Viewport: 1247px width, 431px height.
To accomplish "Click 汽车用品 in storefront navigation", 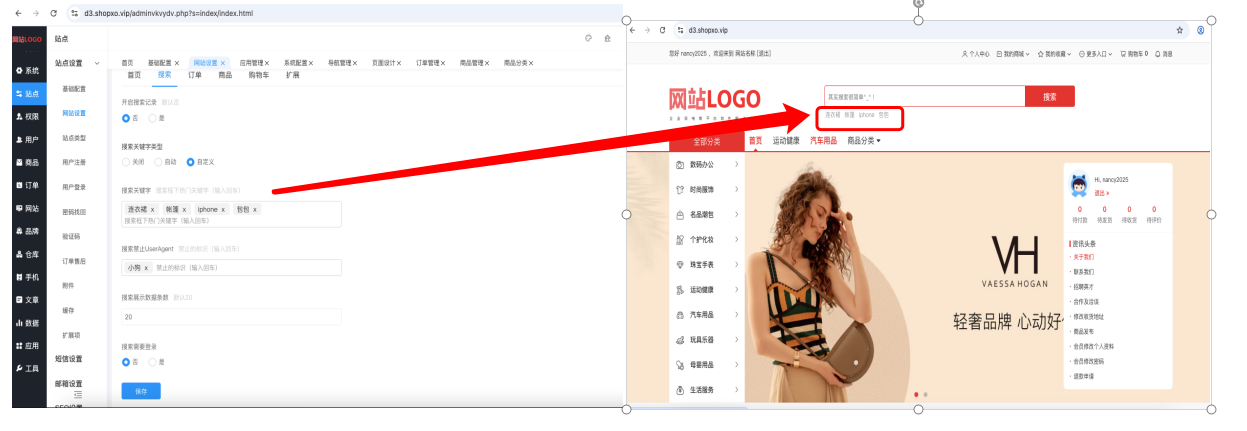I will point(823,141).
